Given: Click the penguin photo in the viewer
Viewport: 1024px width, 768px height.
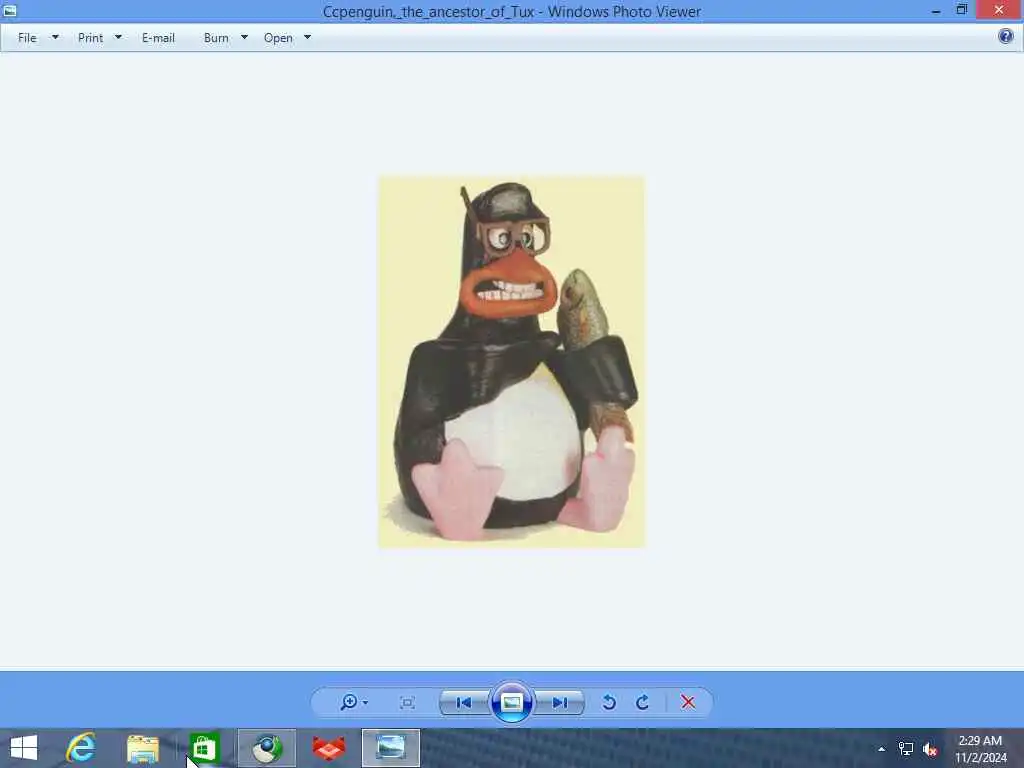Looking at the screenshot, I should [511, 361].
